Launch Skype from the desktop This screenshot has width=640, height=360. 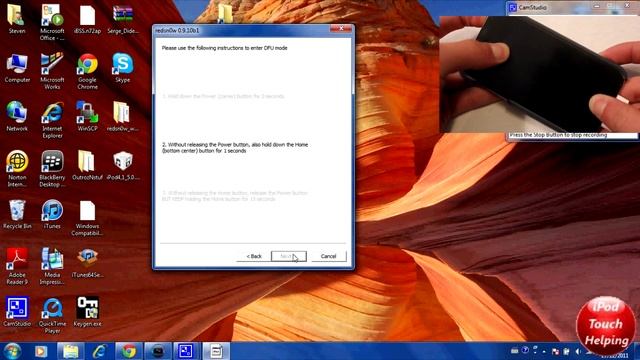tap(122, 68)
